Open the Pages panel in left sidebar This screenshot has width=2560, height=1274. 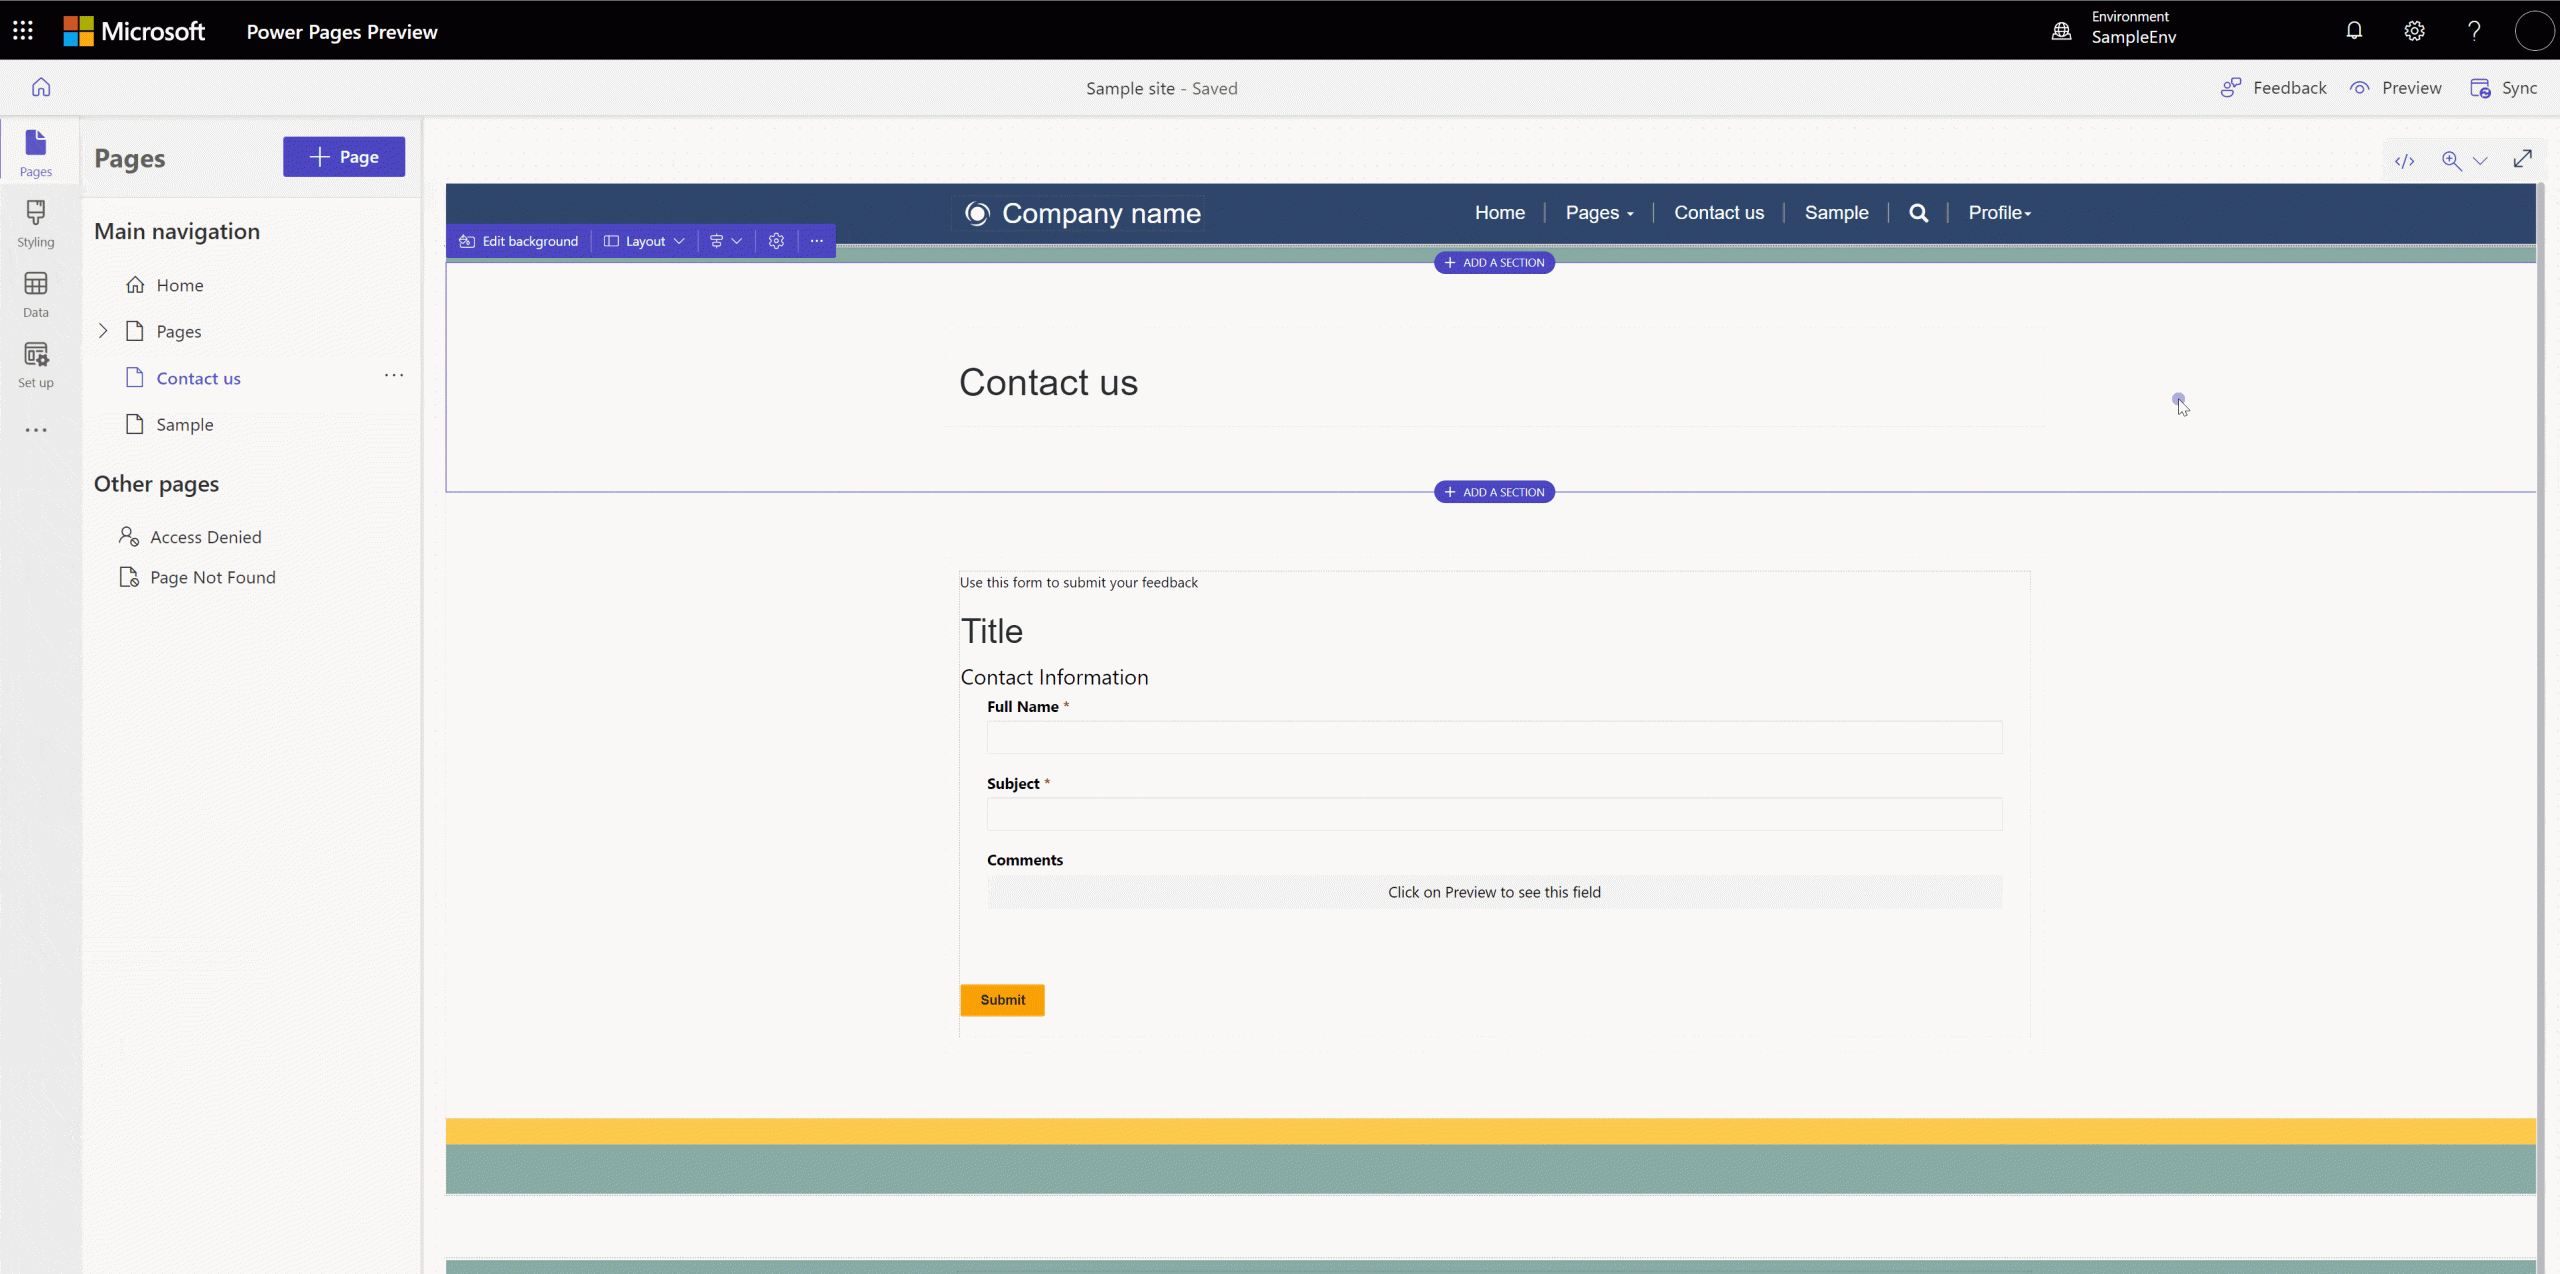point(36,150)
